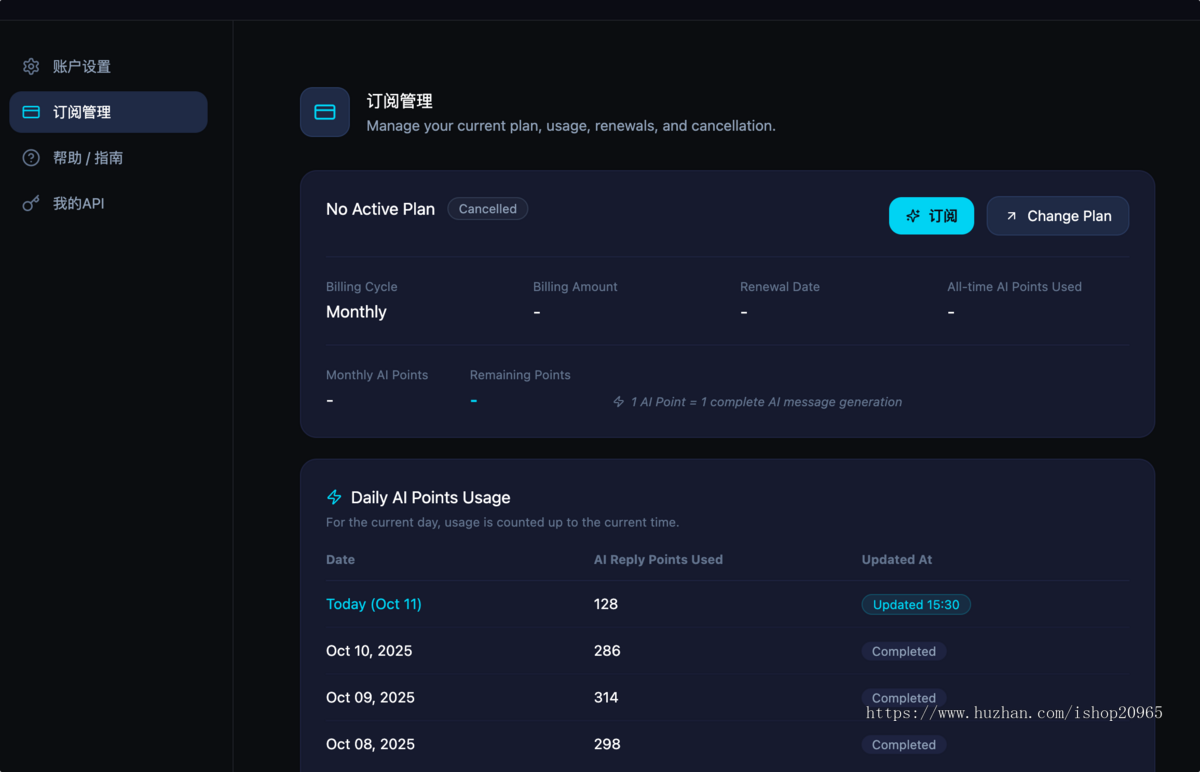Click the Daily AI Points Usage heading
This screenshot has width=1200, height=772.
coord(431,498)
